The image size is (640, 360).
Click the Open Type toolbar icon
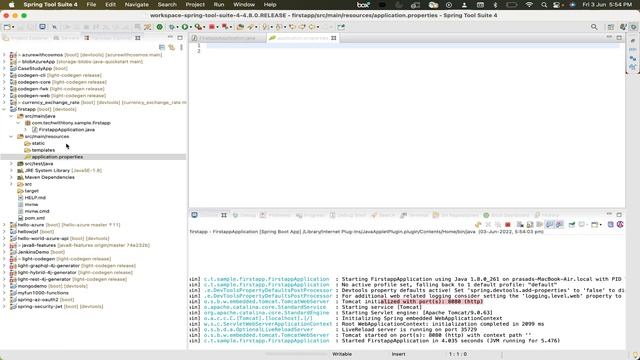coord(240,27)
